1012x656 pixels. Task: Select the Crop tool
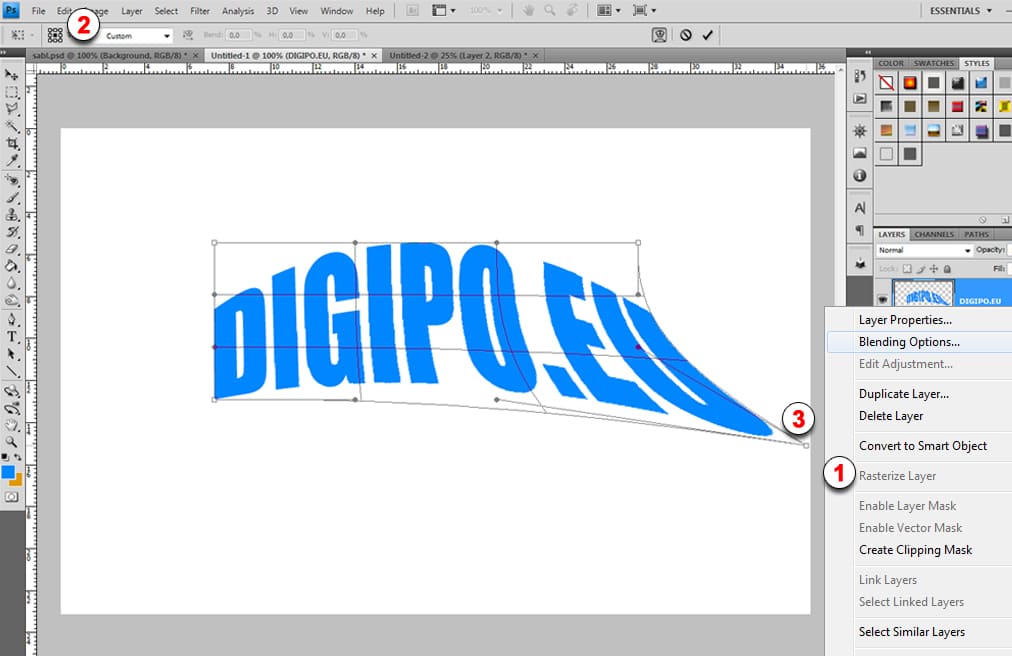click(12, 143)
